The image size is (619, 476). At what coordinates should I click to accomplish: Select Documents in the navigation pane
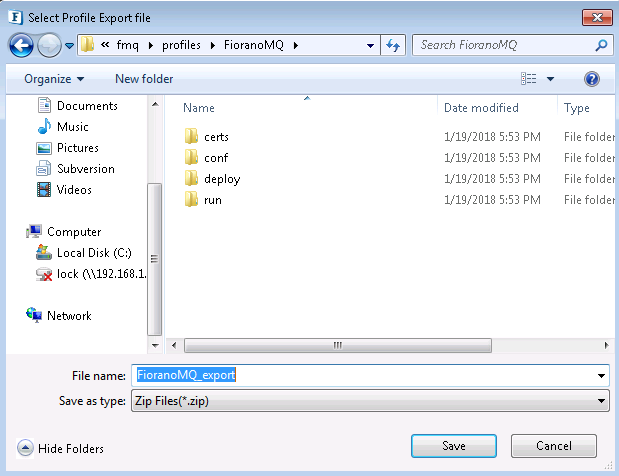77,106
